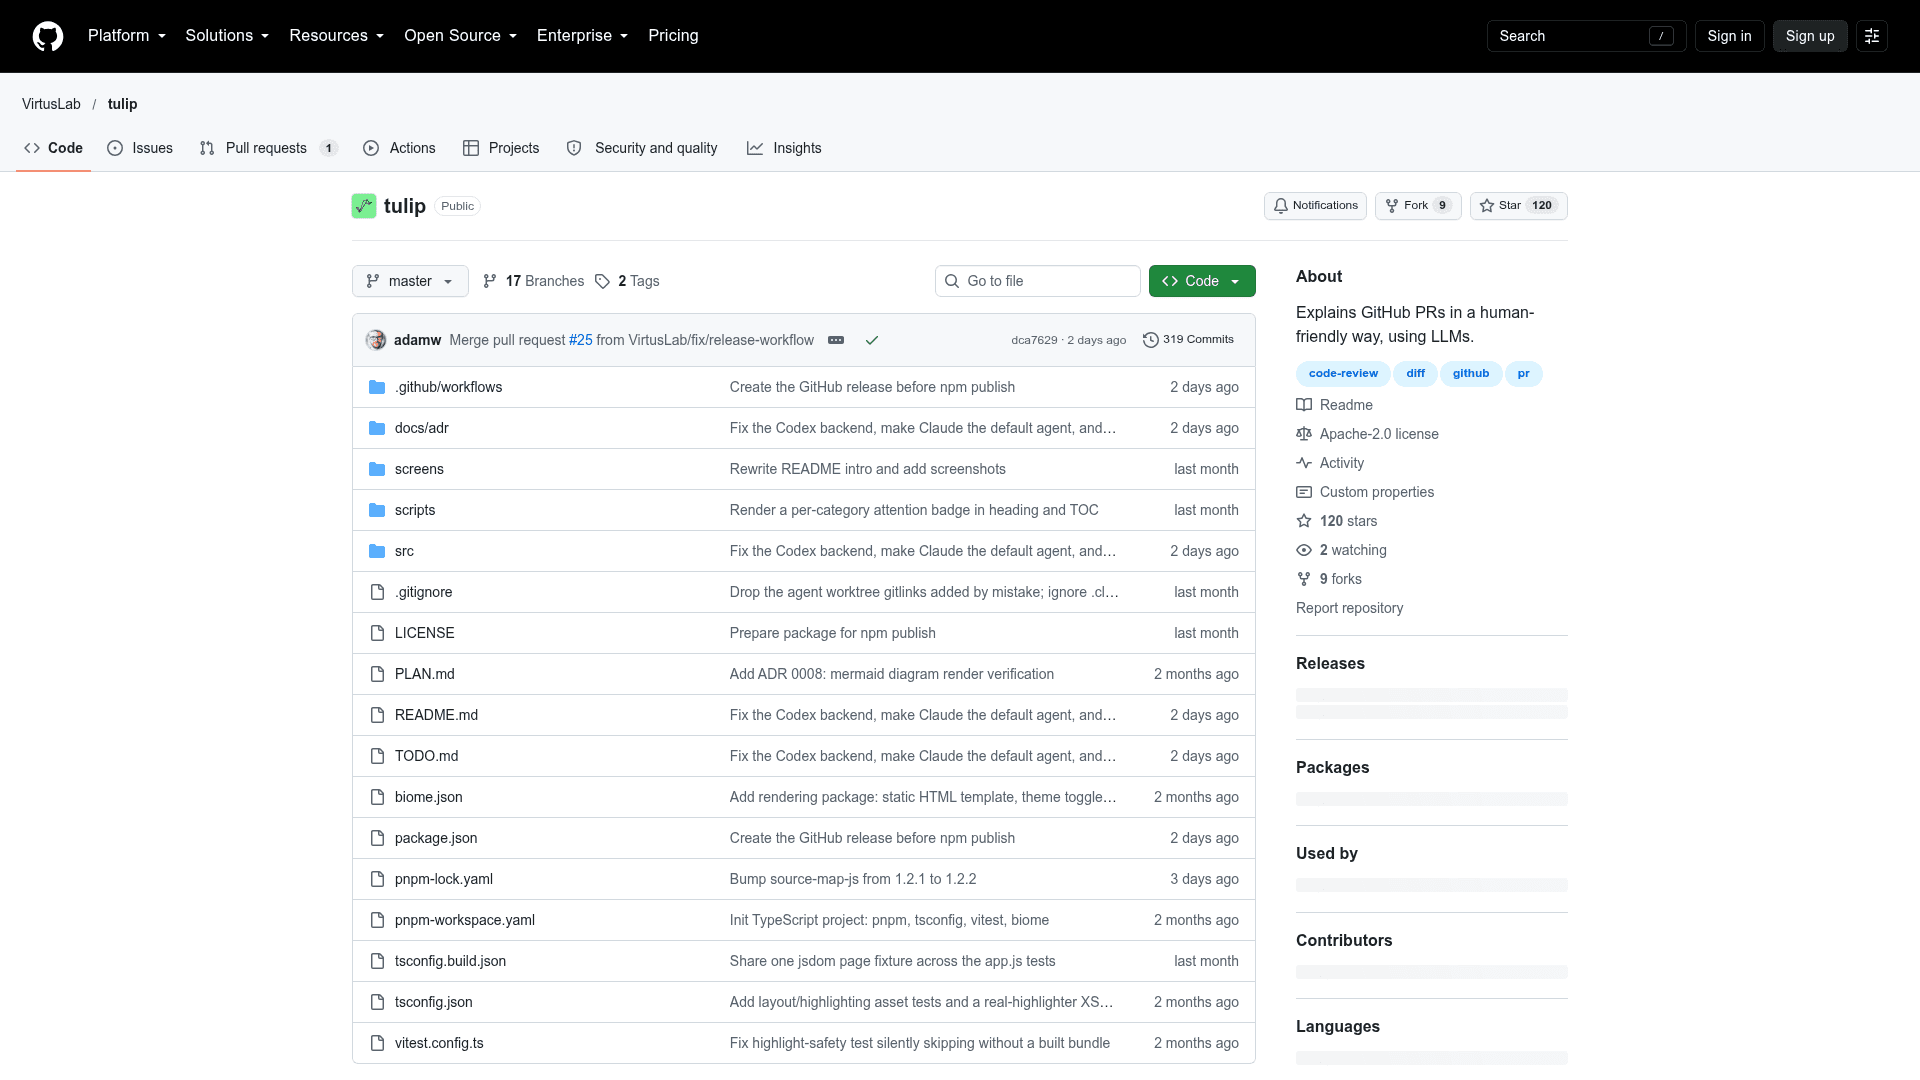This screenshot has height=1080, width=1920.
Task: Open the command palette icon beside Sign up
Action: click(x=1871, y=36)
